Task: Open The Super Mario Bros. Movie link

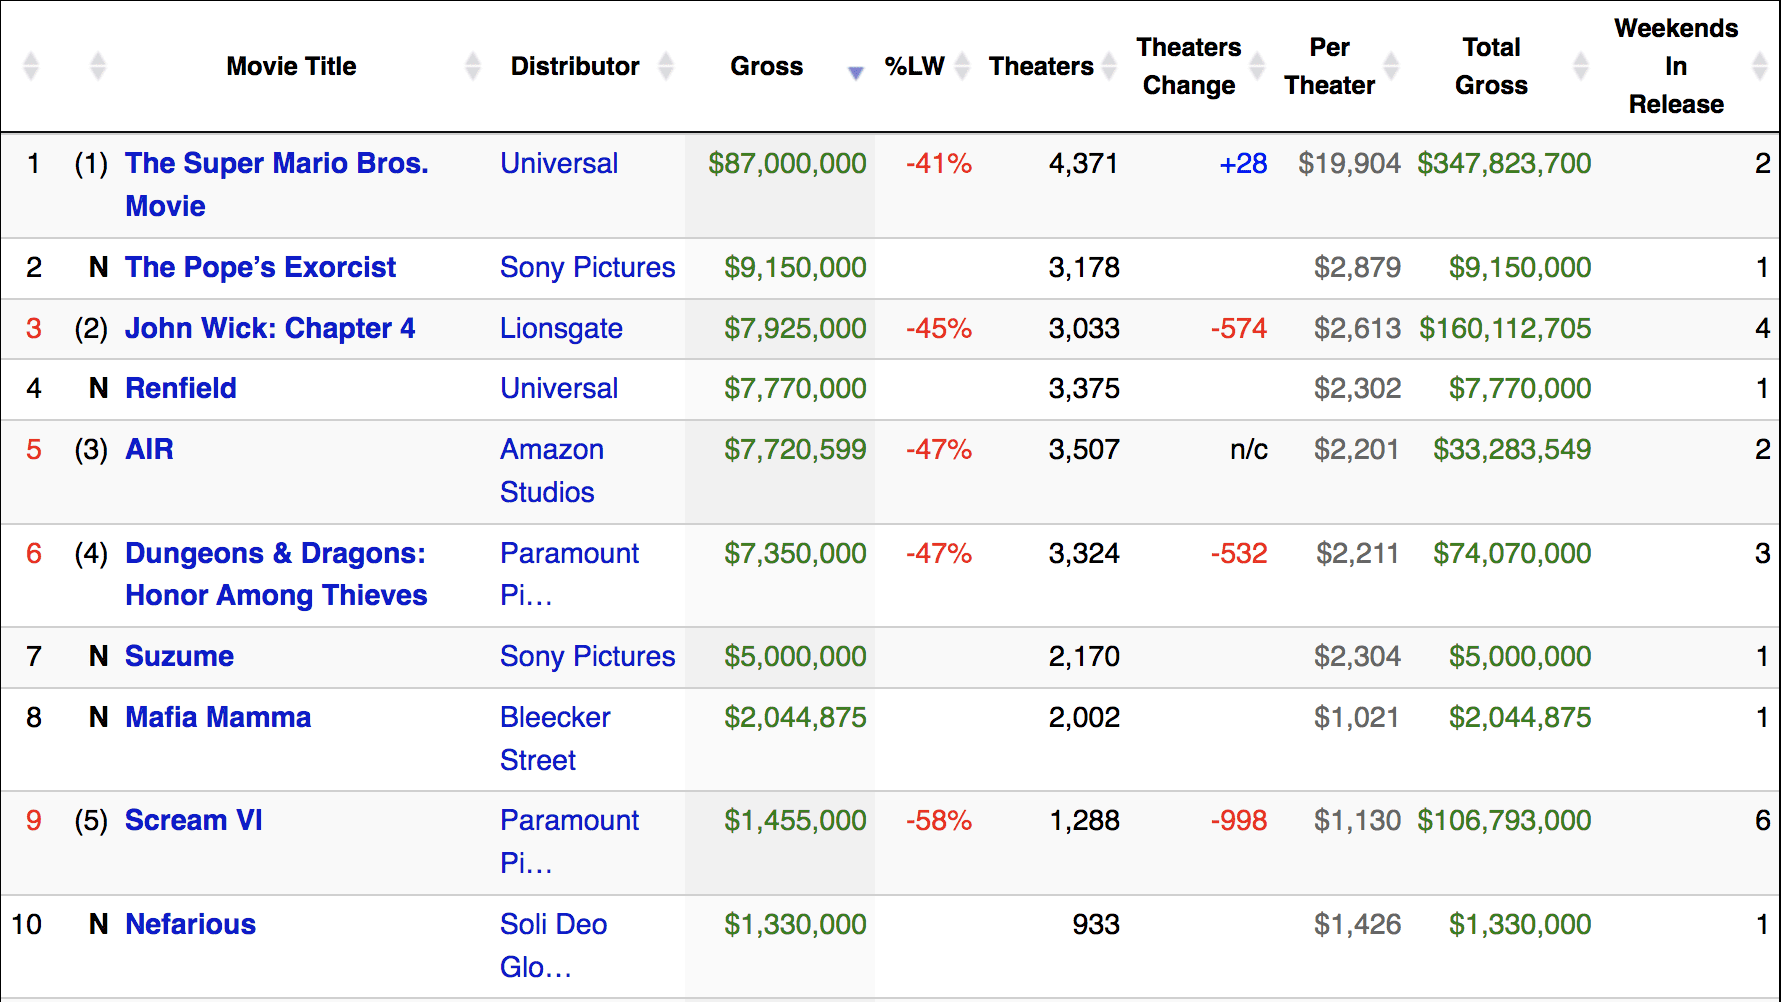Action: tap(277, 184)
